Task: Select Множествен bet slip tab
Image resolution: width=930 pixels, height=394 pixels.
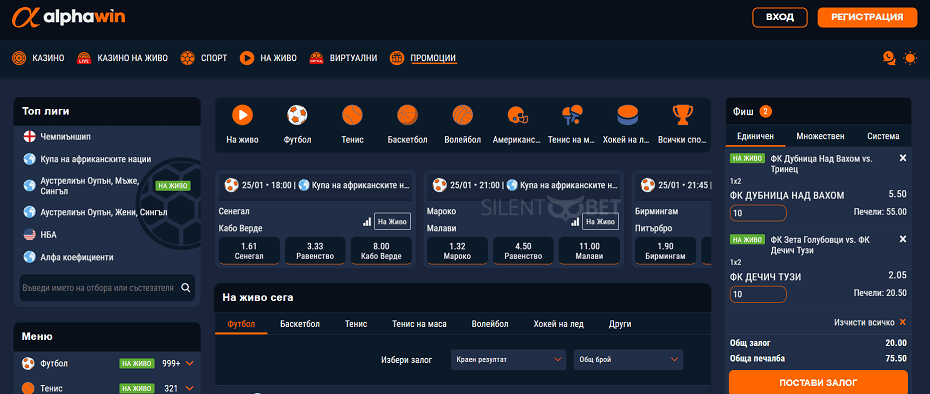Action: point(820,136)
